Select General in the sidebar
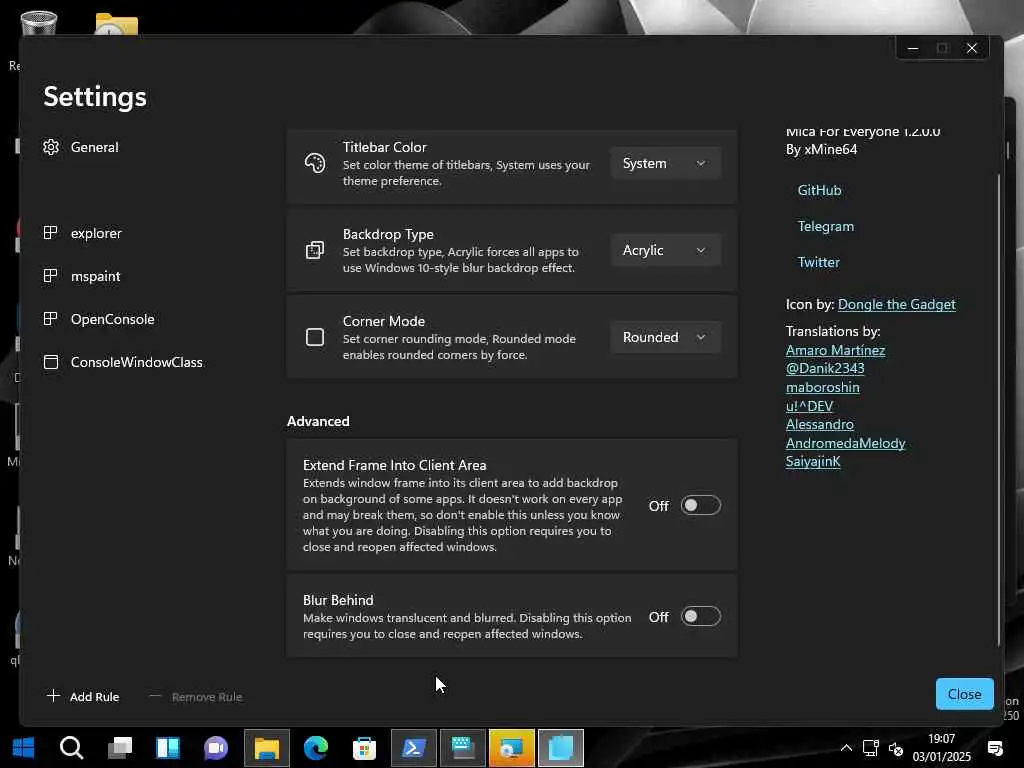Image resolution: width=1024 pixels, height=768 pixels. 95,147
